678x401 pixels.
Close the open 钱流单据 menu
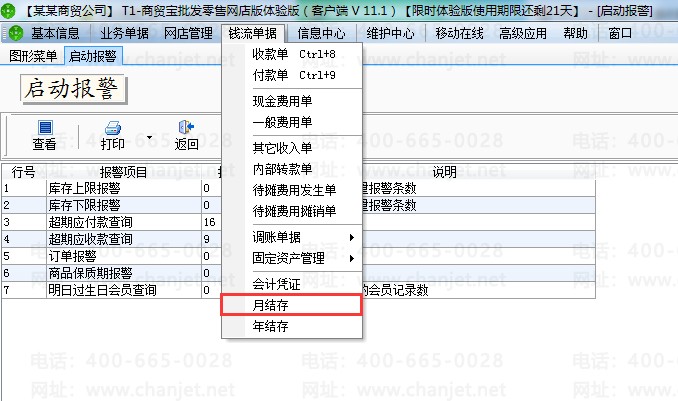click(253, 33)
